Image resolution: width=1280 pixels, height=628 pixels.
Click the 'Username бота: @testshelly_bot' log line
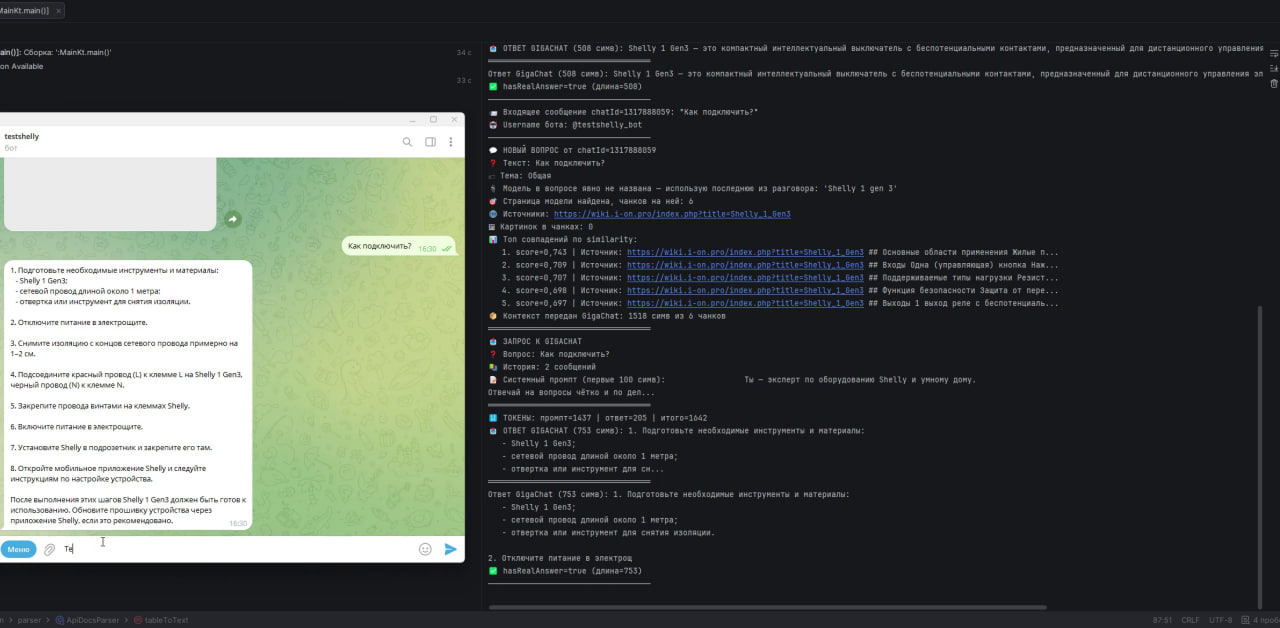[565, 125]
